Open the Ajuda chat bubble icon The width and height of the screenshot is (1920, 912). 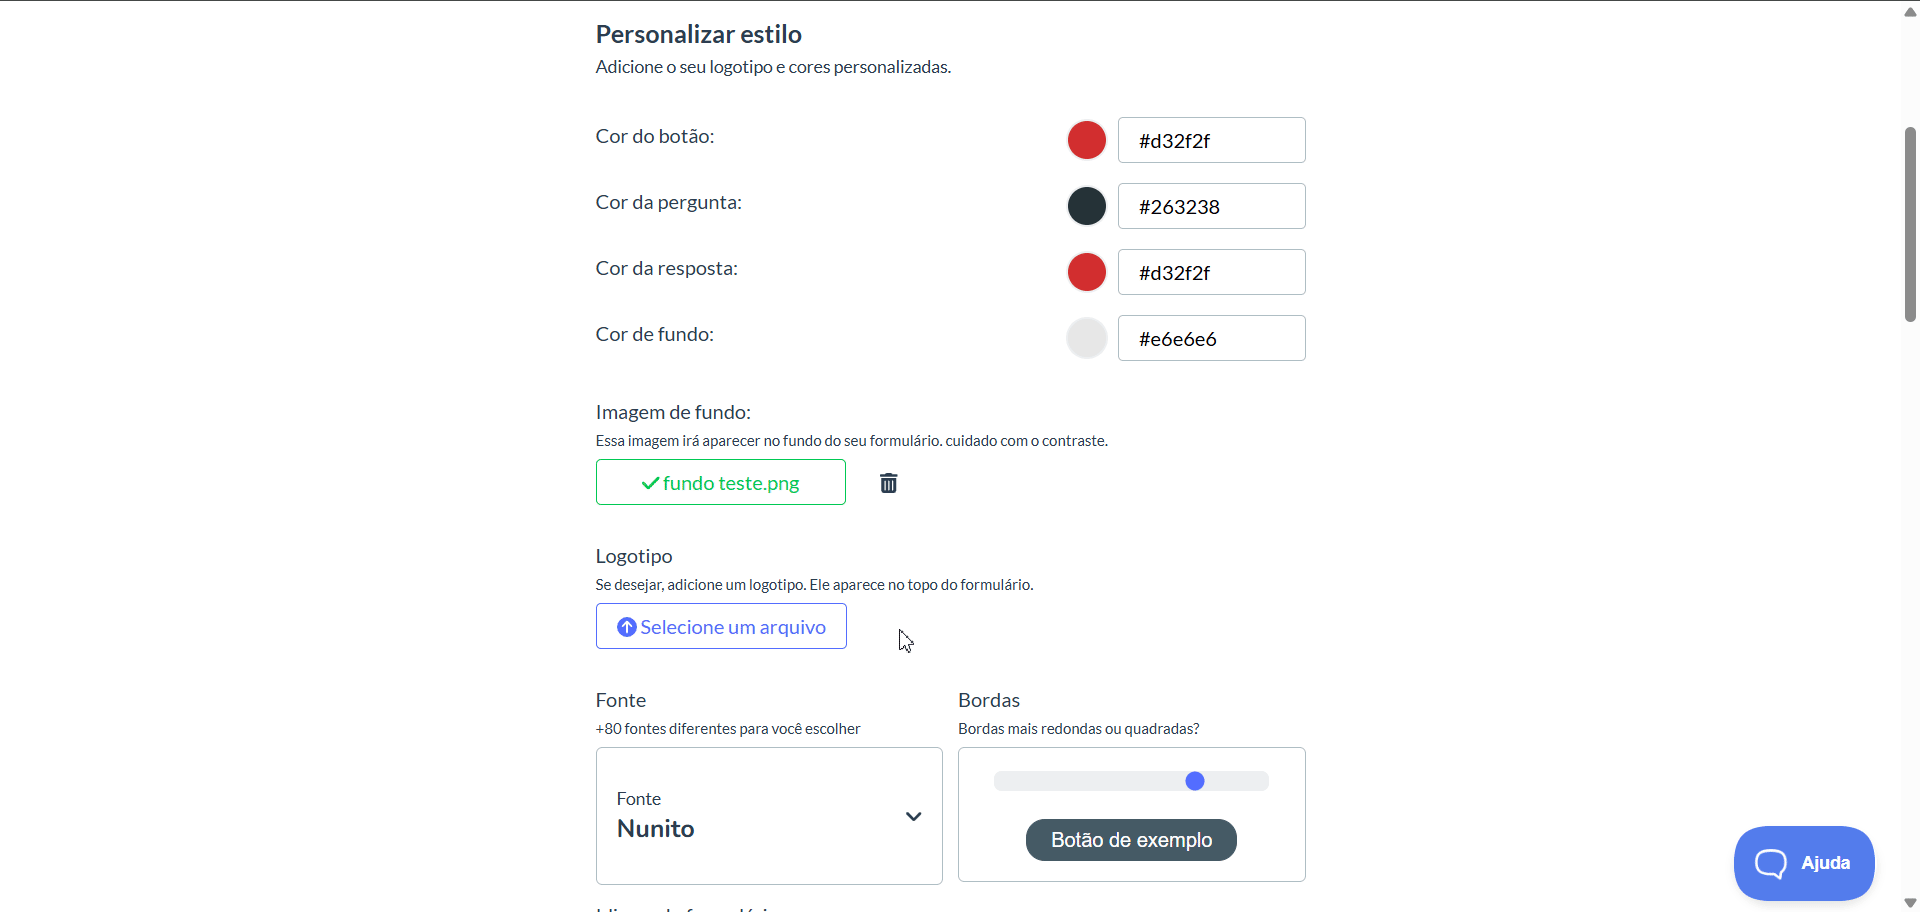1770,863
